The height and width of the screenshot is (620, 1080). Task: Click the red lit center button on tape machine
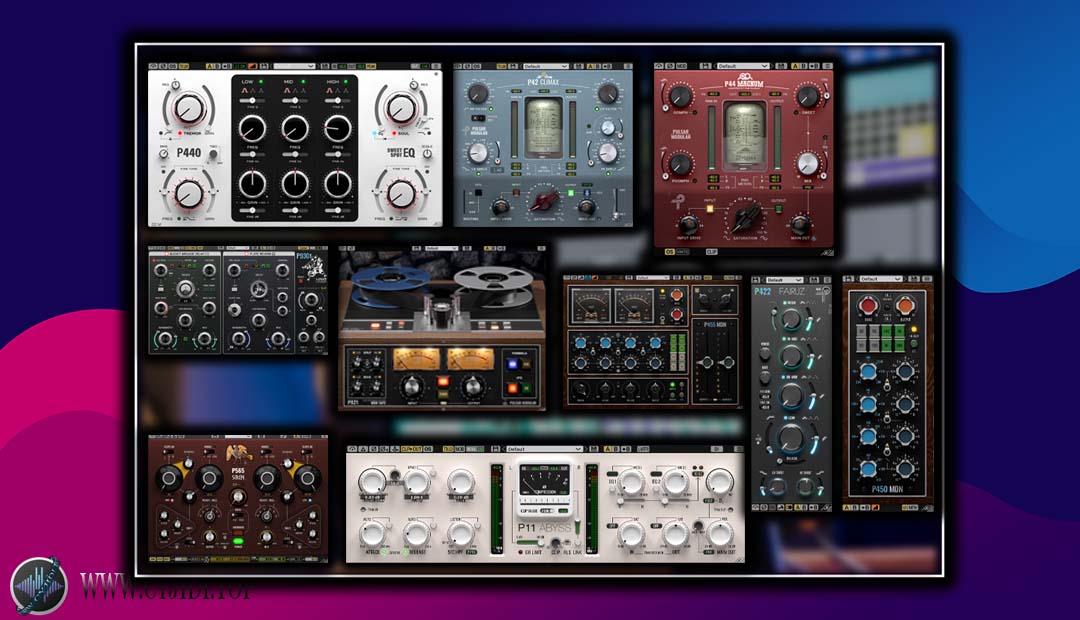pyautogui.click(x=443, y=381)
